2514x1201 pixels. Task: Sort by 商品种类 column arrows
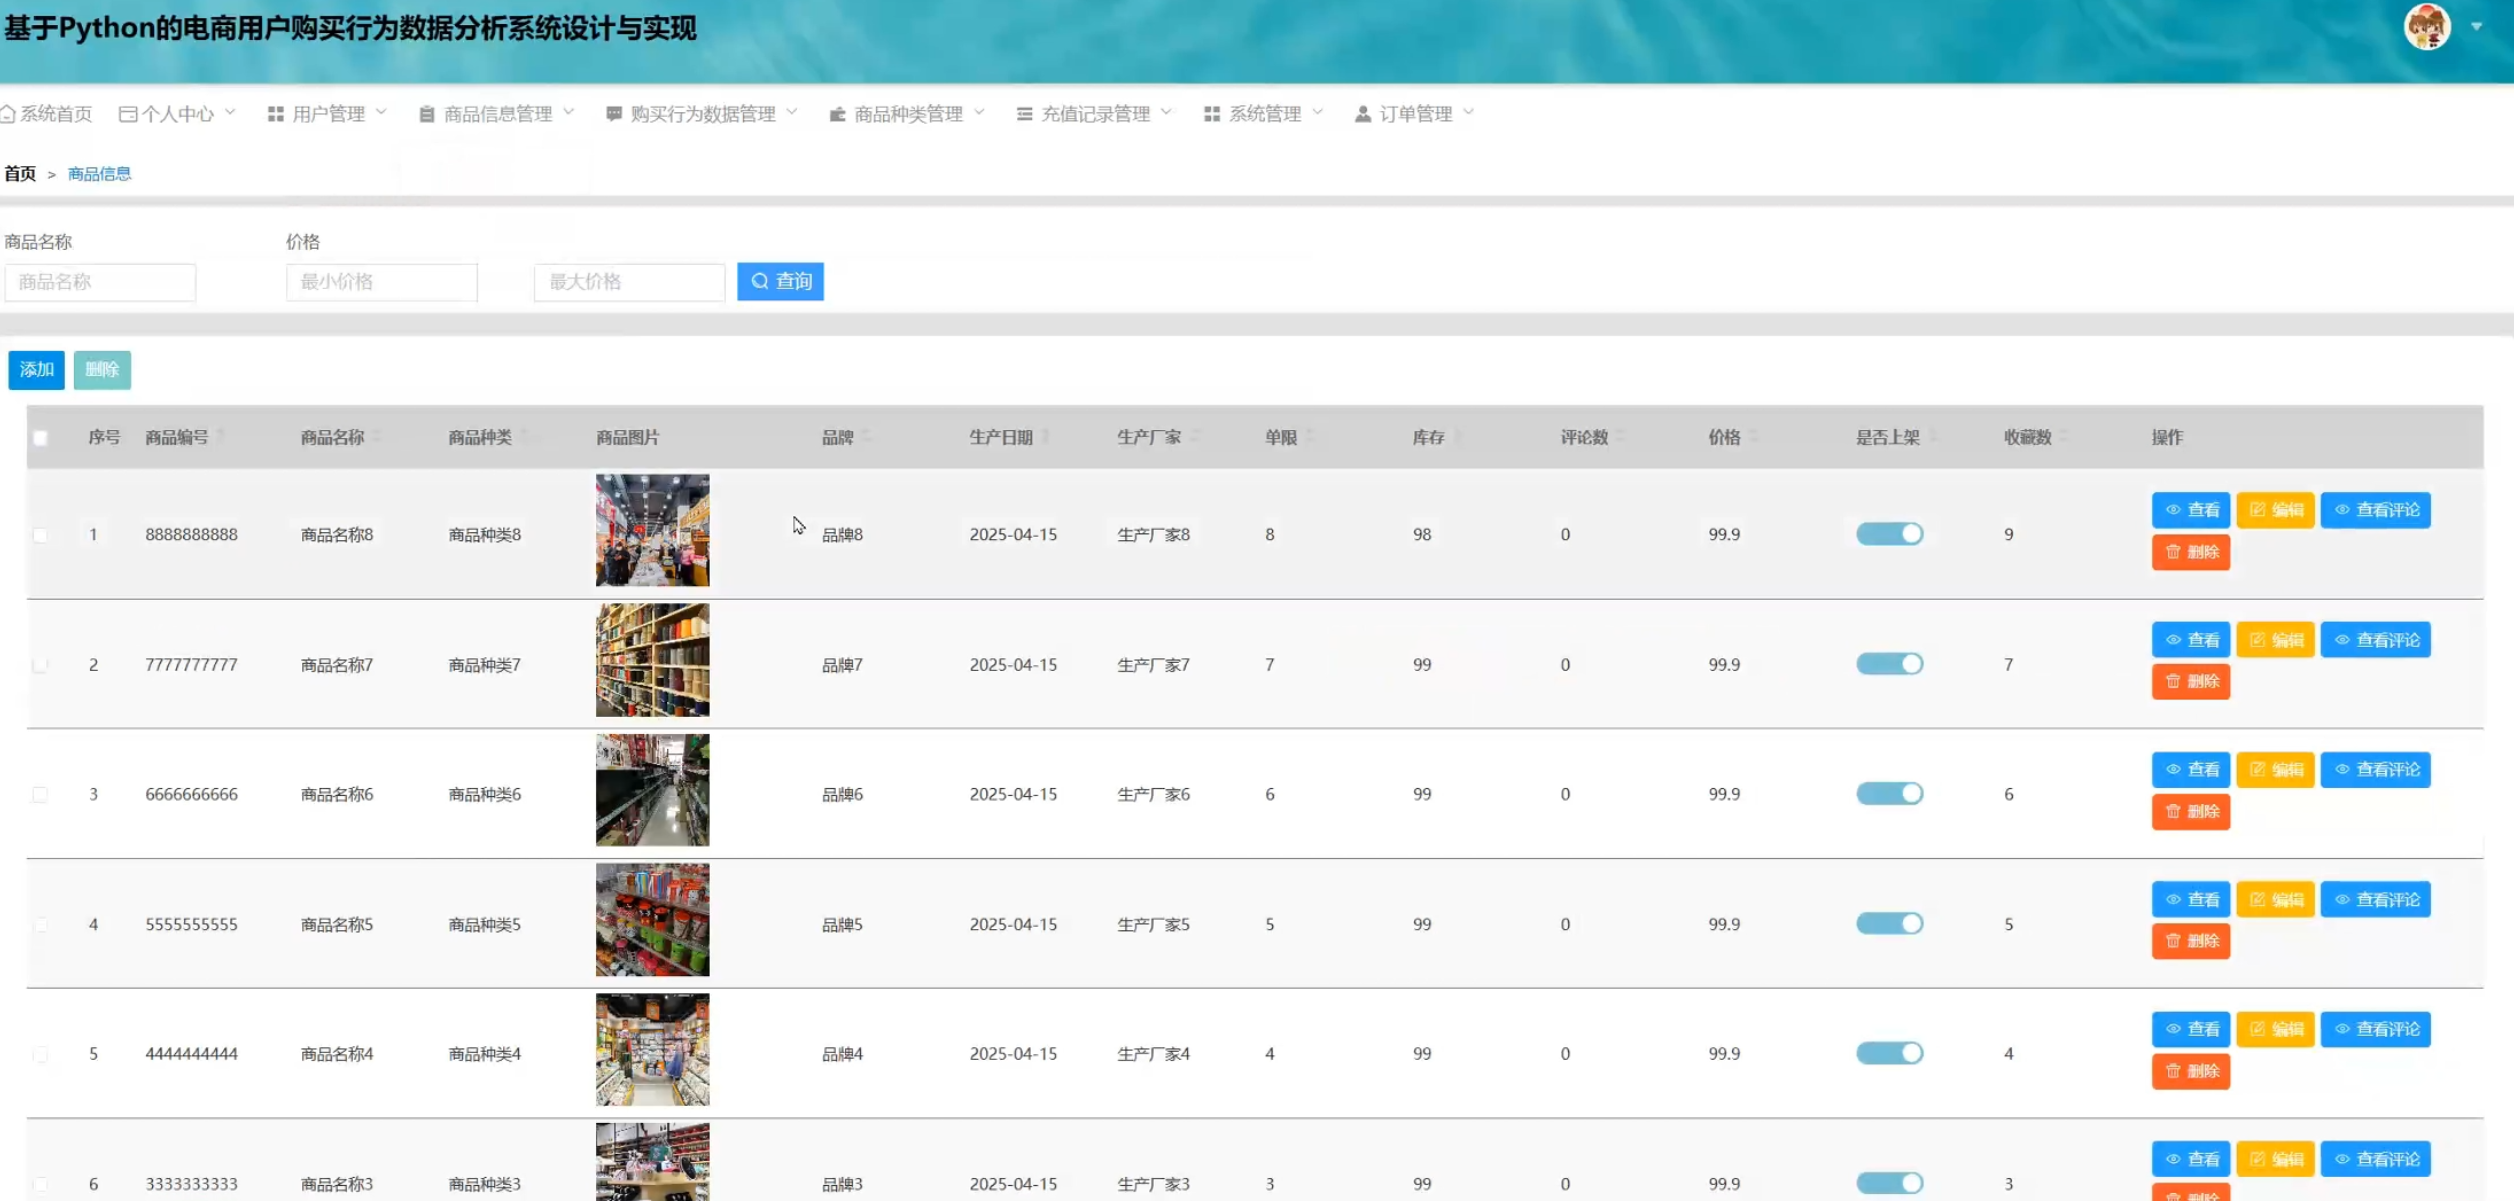click(x=523, y=436)
